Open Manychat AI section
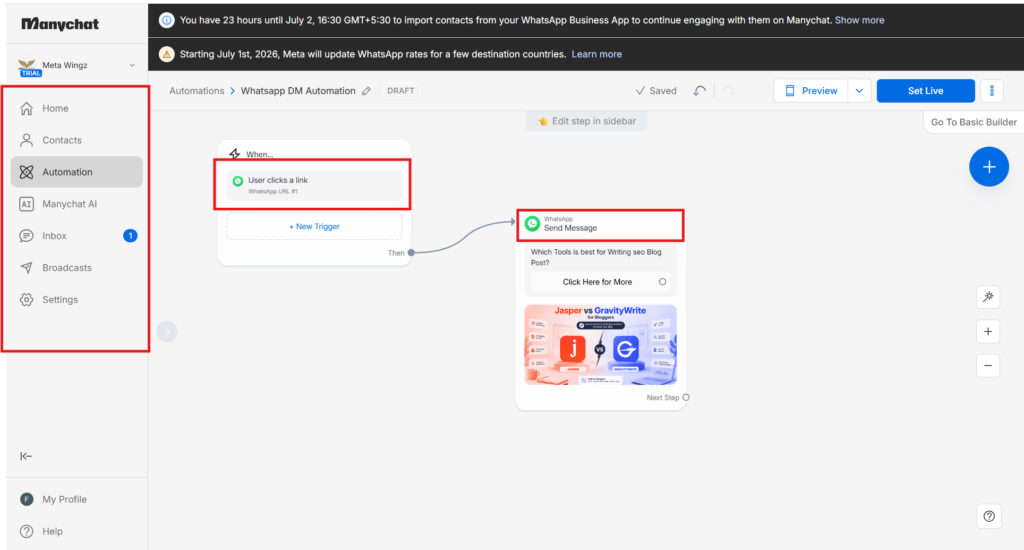The width and height of the screenshot is (1024, 550). 76,204
